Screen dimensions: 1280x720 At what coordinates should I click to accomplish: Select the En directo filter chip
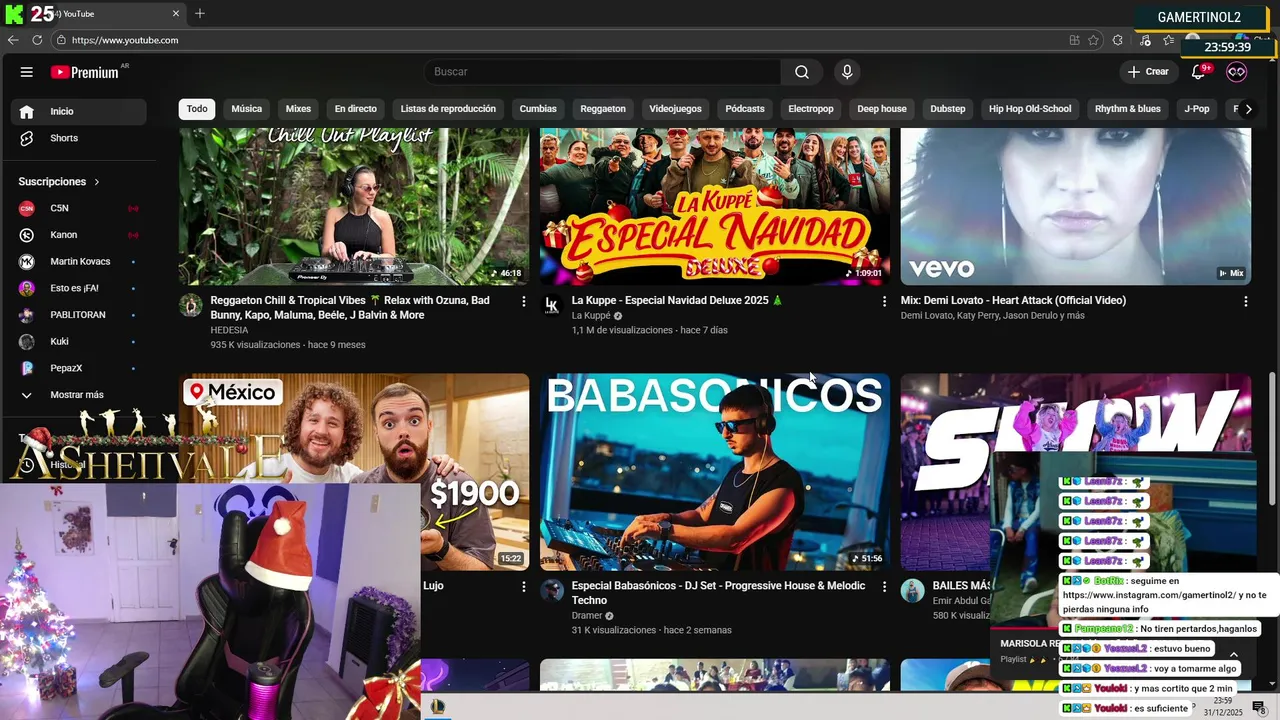point(356,109)
